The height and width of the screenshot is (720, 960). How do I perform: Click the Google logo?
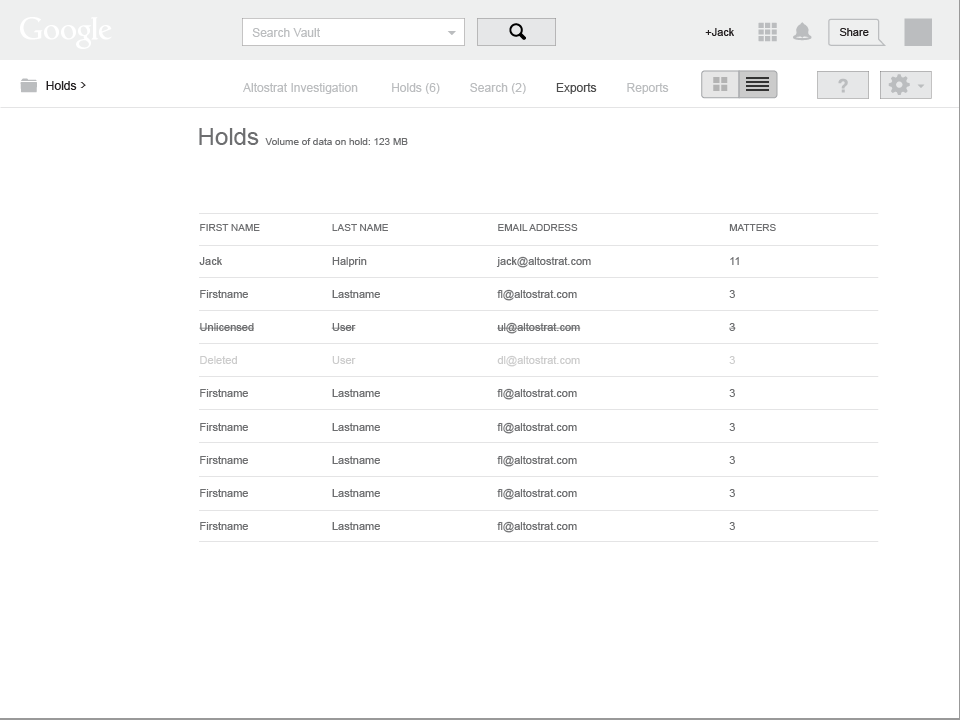click(x=66, y=32)
